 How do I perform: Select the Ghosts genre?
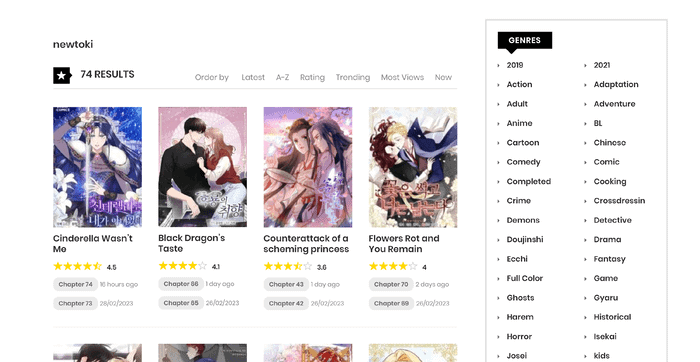coord(521,298)
